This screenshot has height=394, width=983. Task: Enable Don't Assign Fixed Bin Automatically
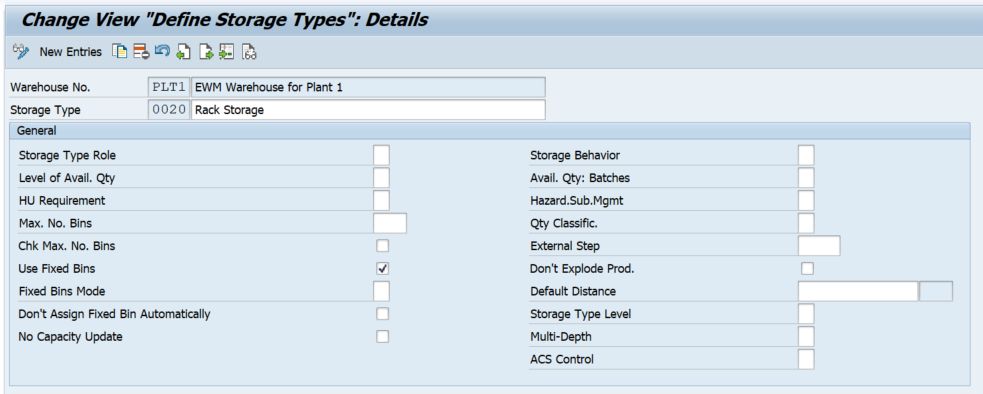[382, 314]
